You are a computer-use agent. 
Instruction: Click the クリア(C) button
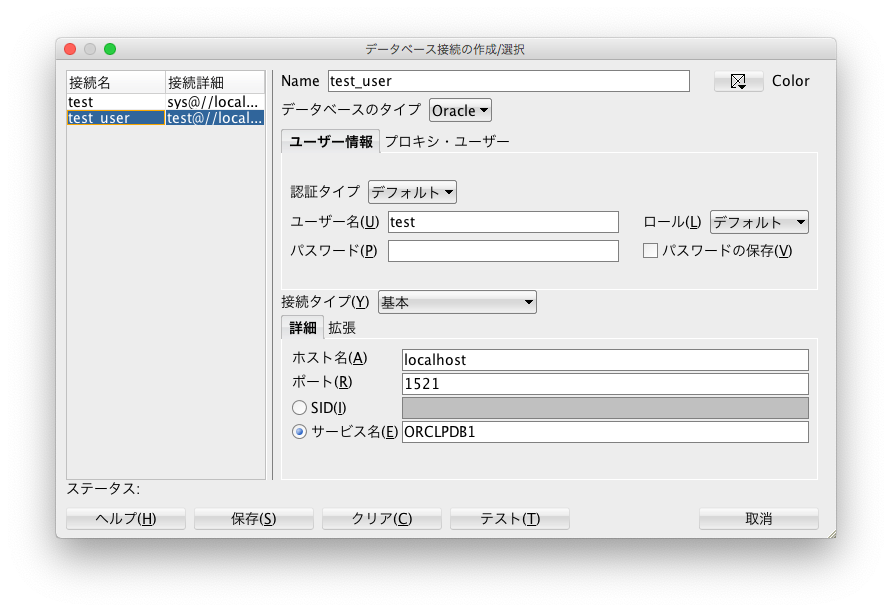click(x=382, y=519)
